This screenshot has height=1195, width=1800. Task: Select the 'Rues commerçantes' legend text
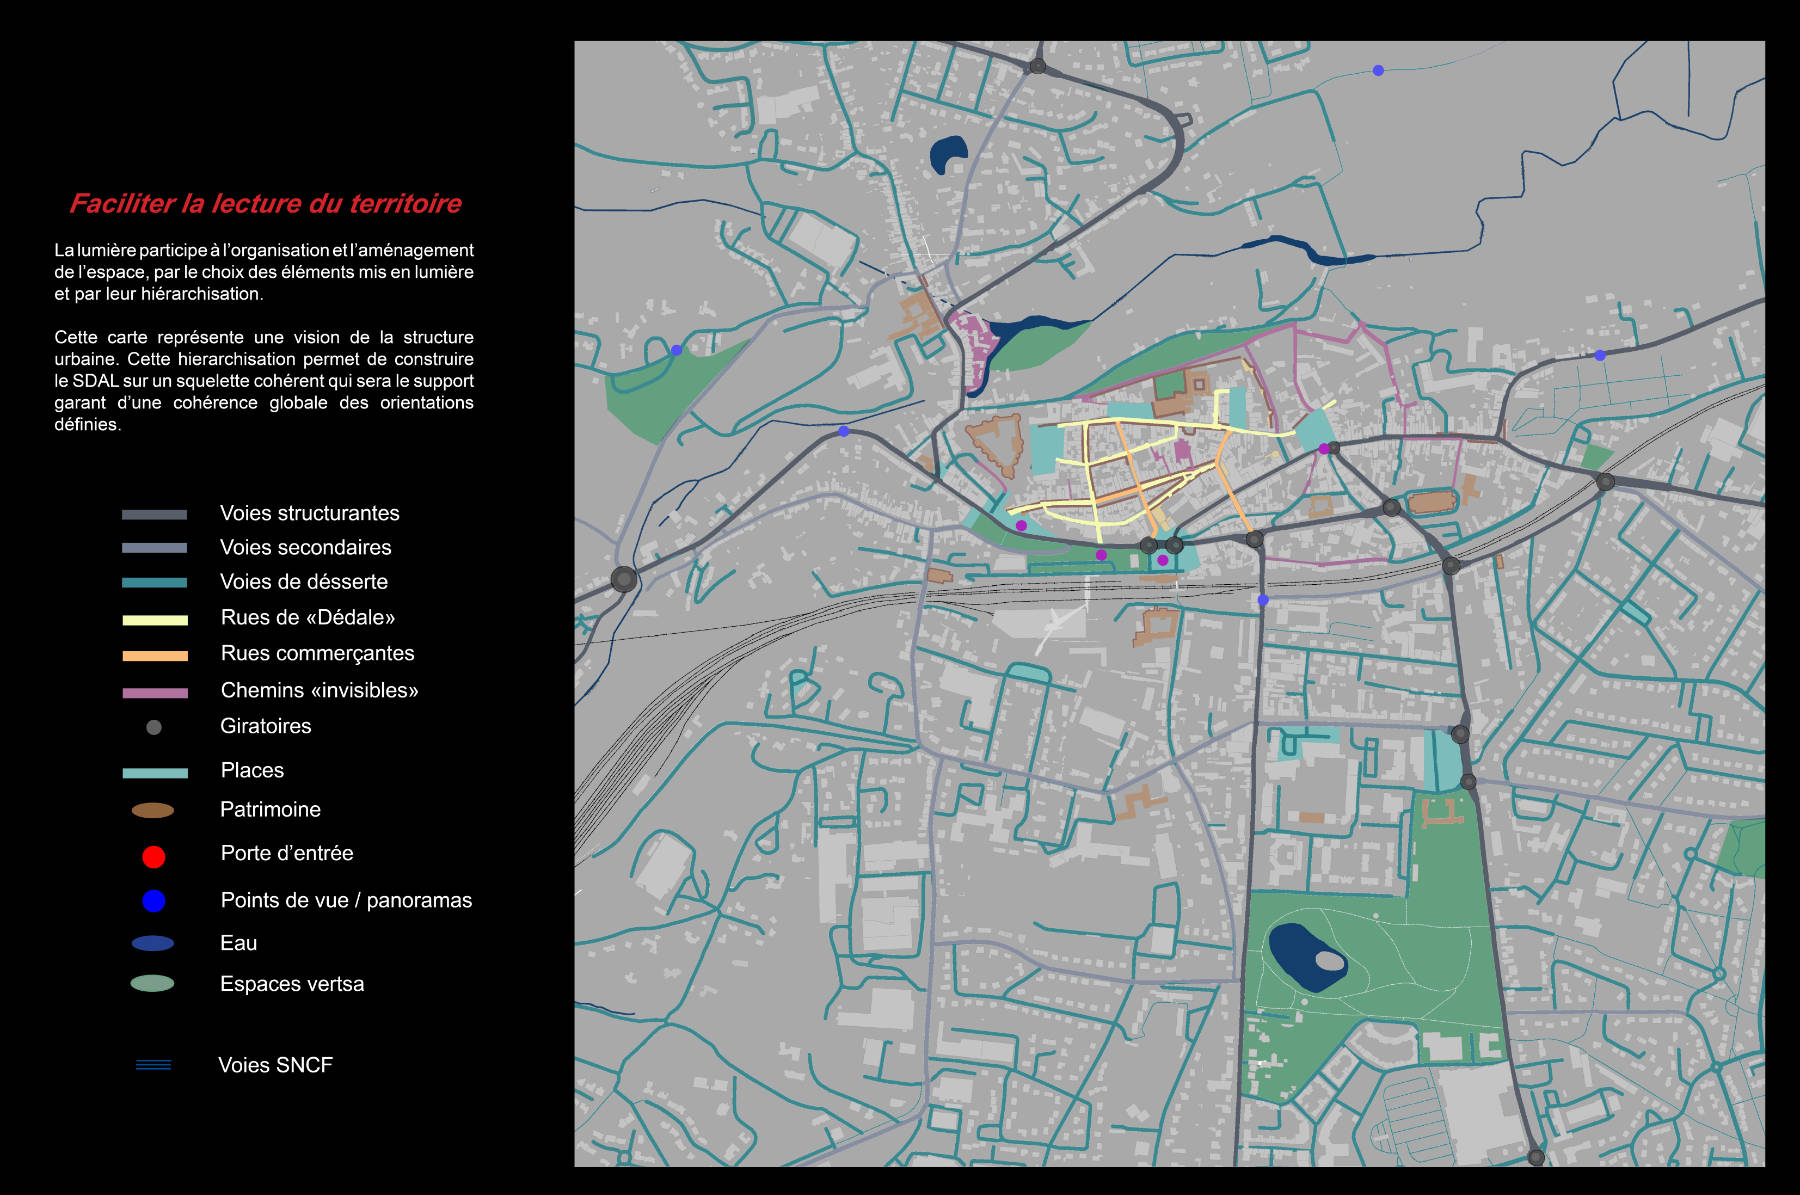coord(318,653)
